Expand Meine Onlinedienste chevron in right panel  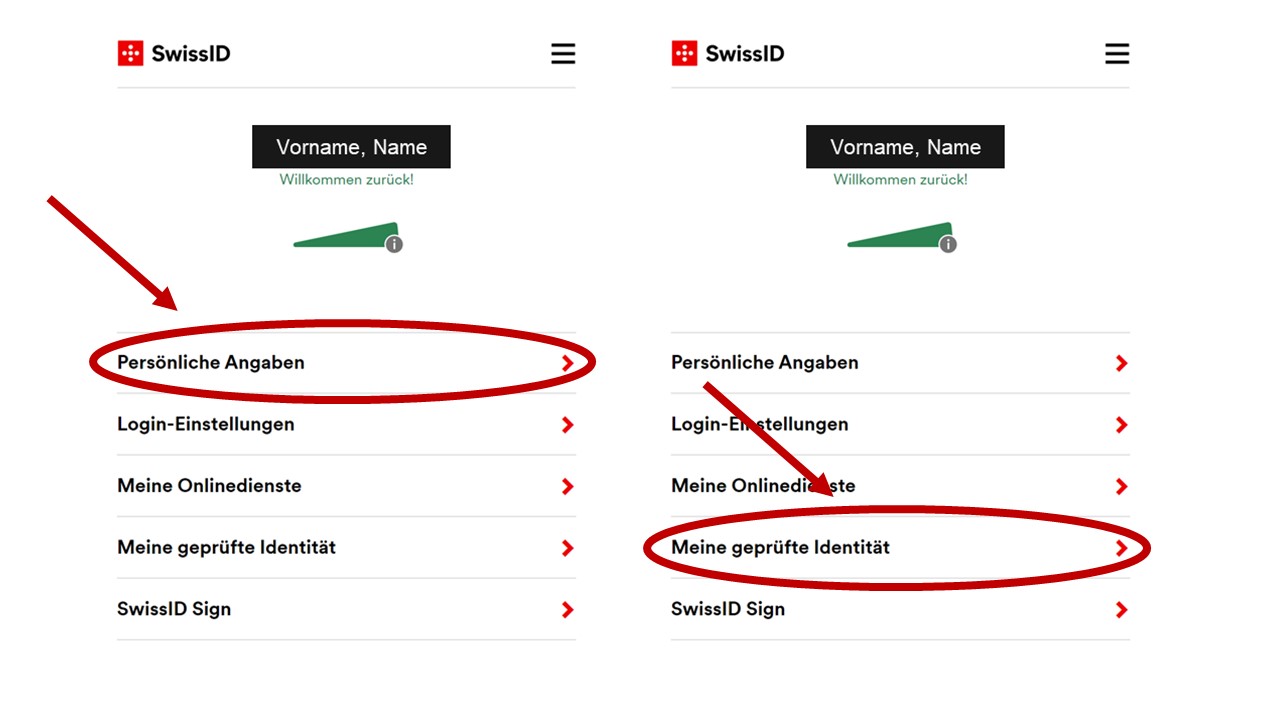1121,487
